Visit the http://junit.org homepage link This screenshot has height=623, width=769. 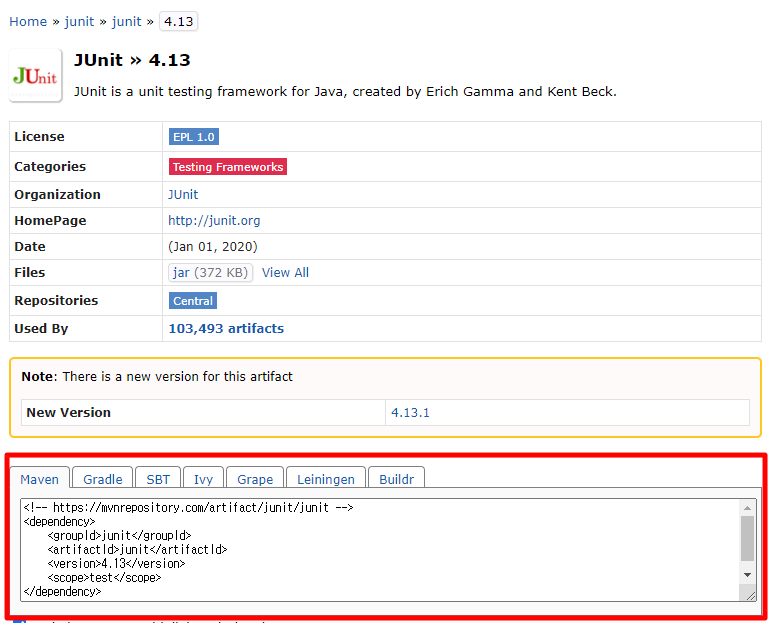(x=214, y=221)
